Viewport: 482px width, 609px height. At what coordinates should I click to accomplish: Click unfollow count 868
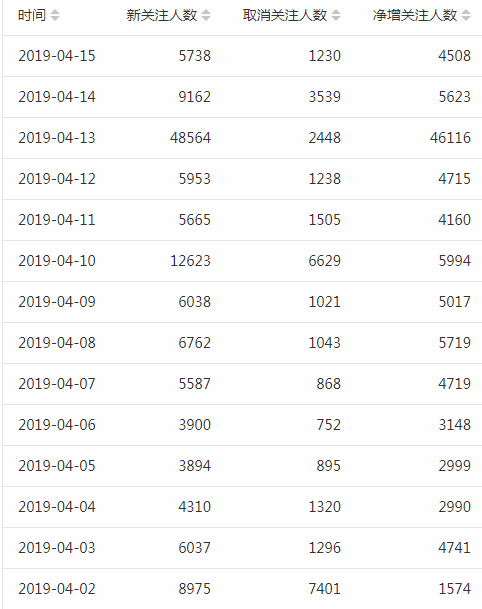[x=329, y=384]
